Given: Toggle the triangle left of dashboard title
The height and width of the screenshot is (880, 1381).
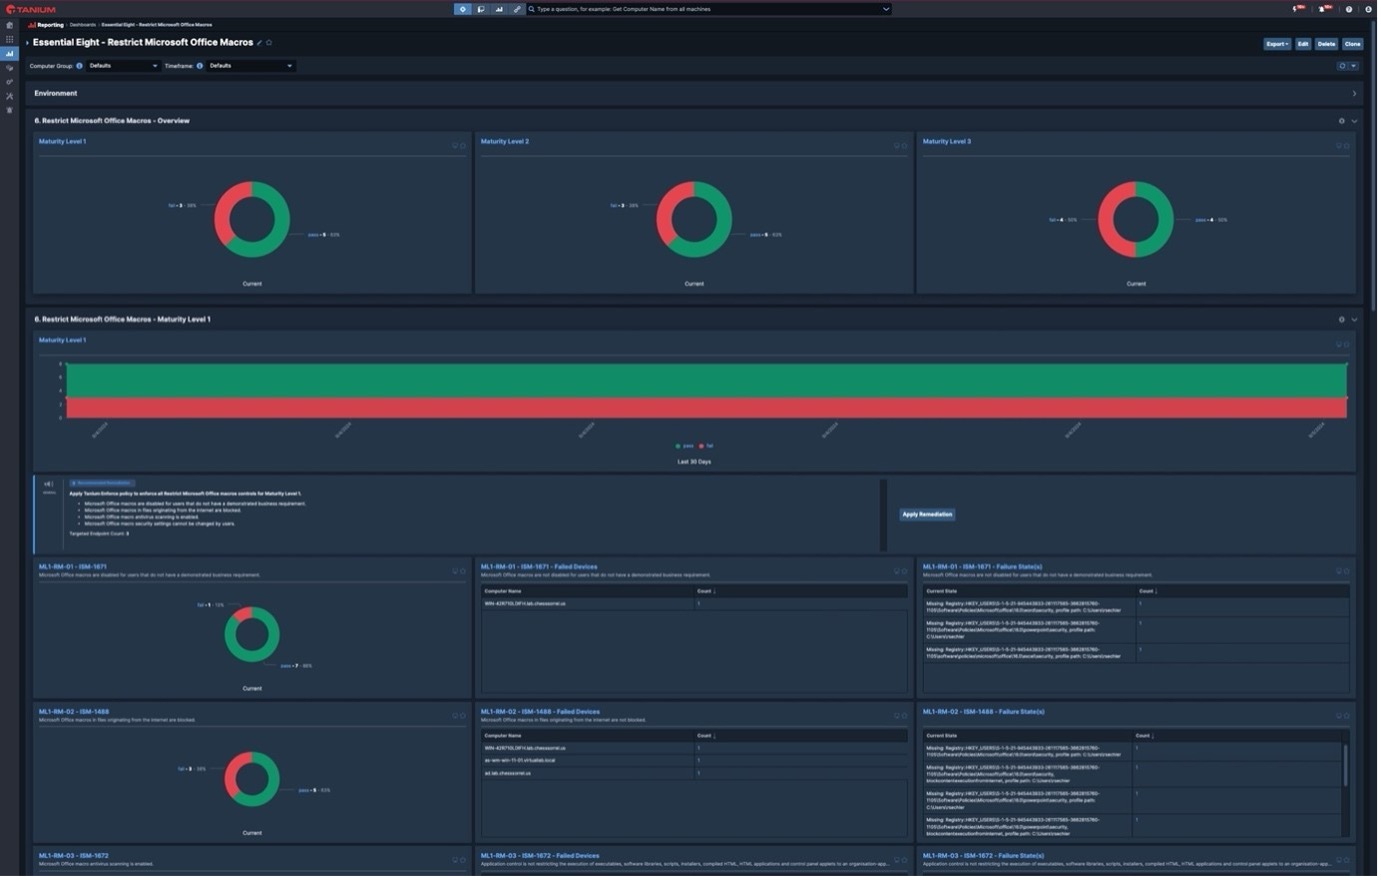Looking at the screenshot, I should click(28, 43).
